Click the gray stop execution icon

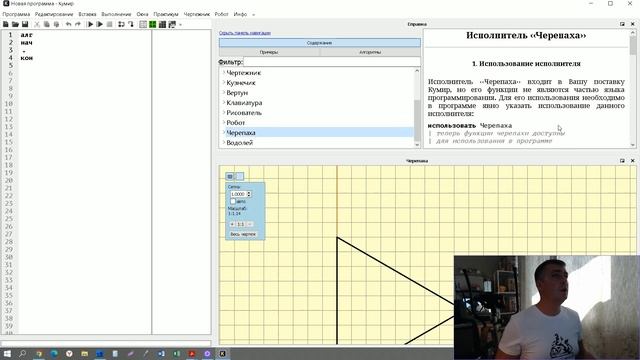[109, 24]
